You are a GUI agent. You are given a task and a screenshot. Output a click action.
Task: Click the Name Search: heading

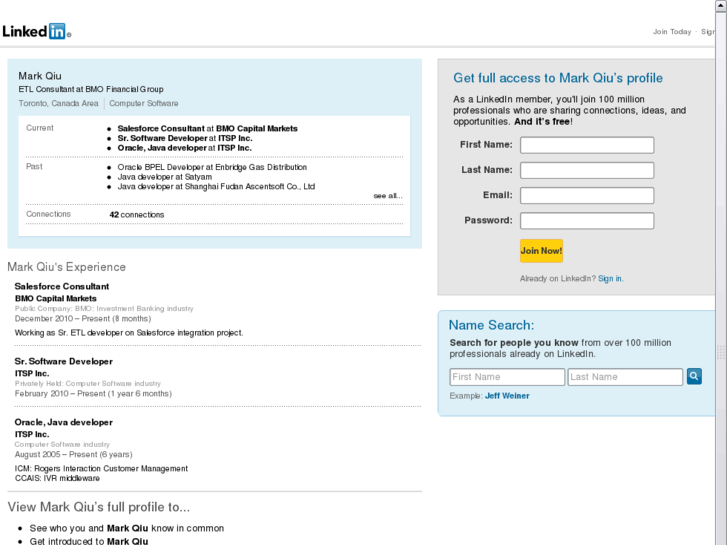pos(491,325)
